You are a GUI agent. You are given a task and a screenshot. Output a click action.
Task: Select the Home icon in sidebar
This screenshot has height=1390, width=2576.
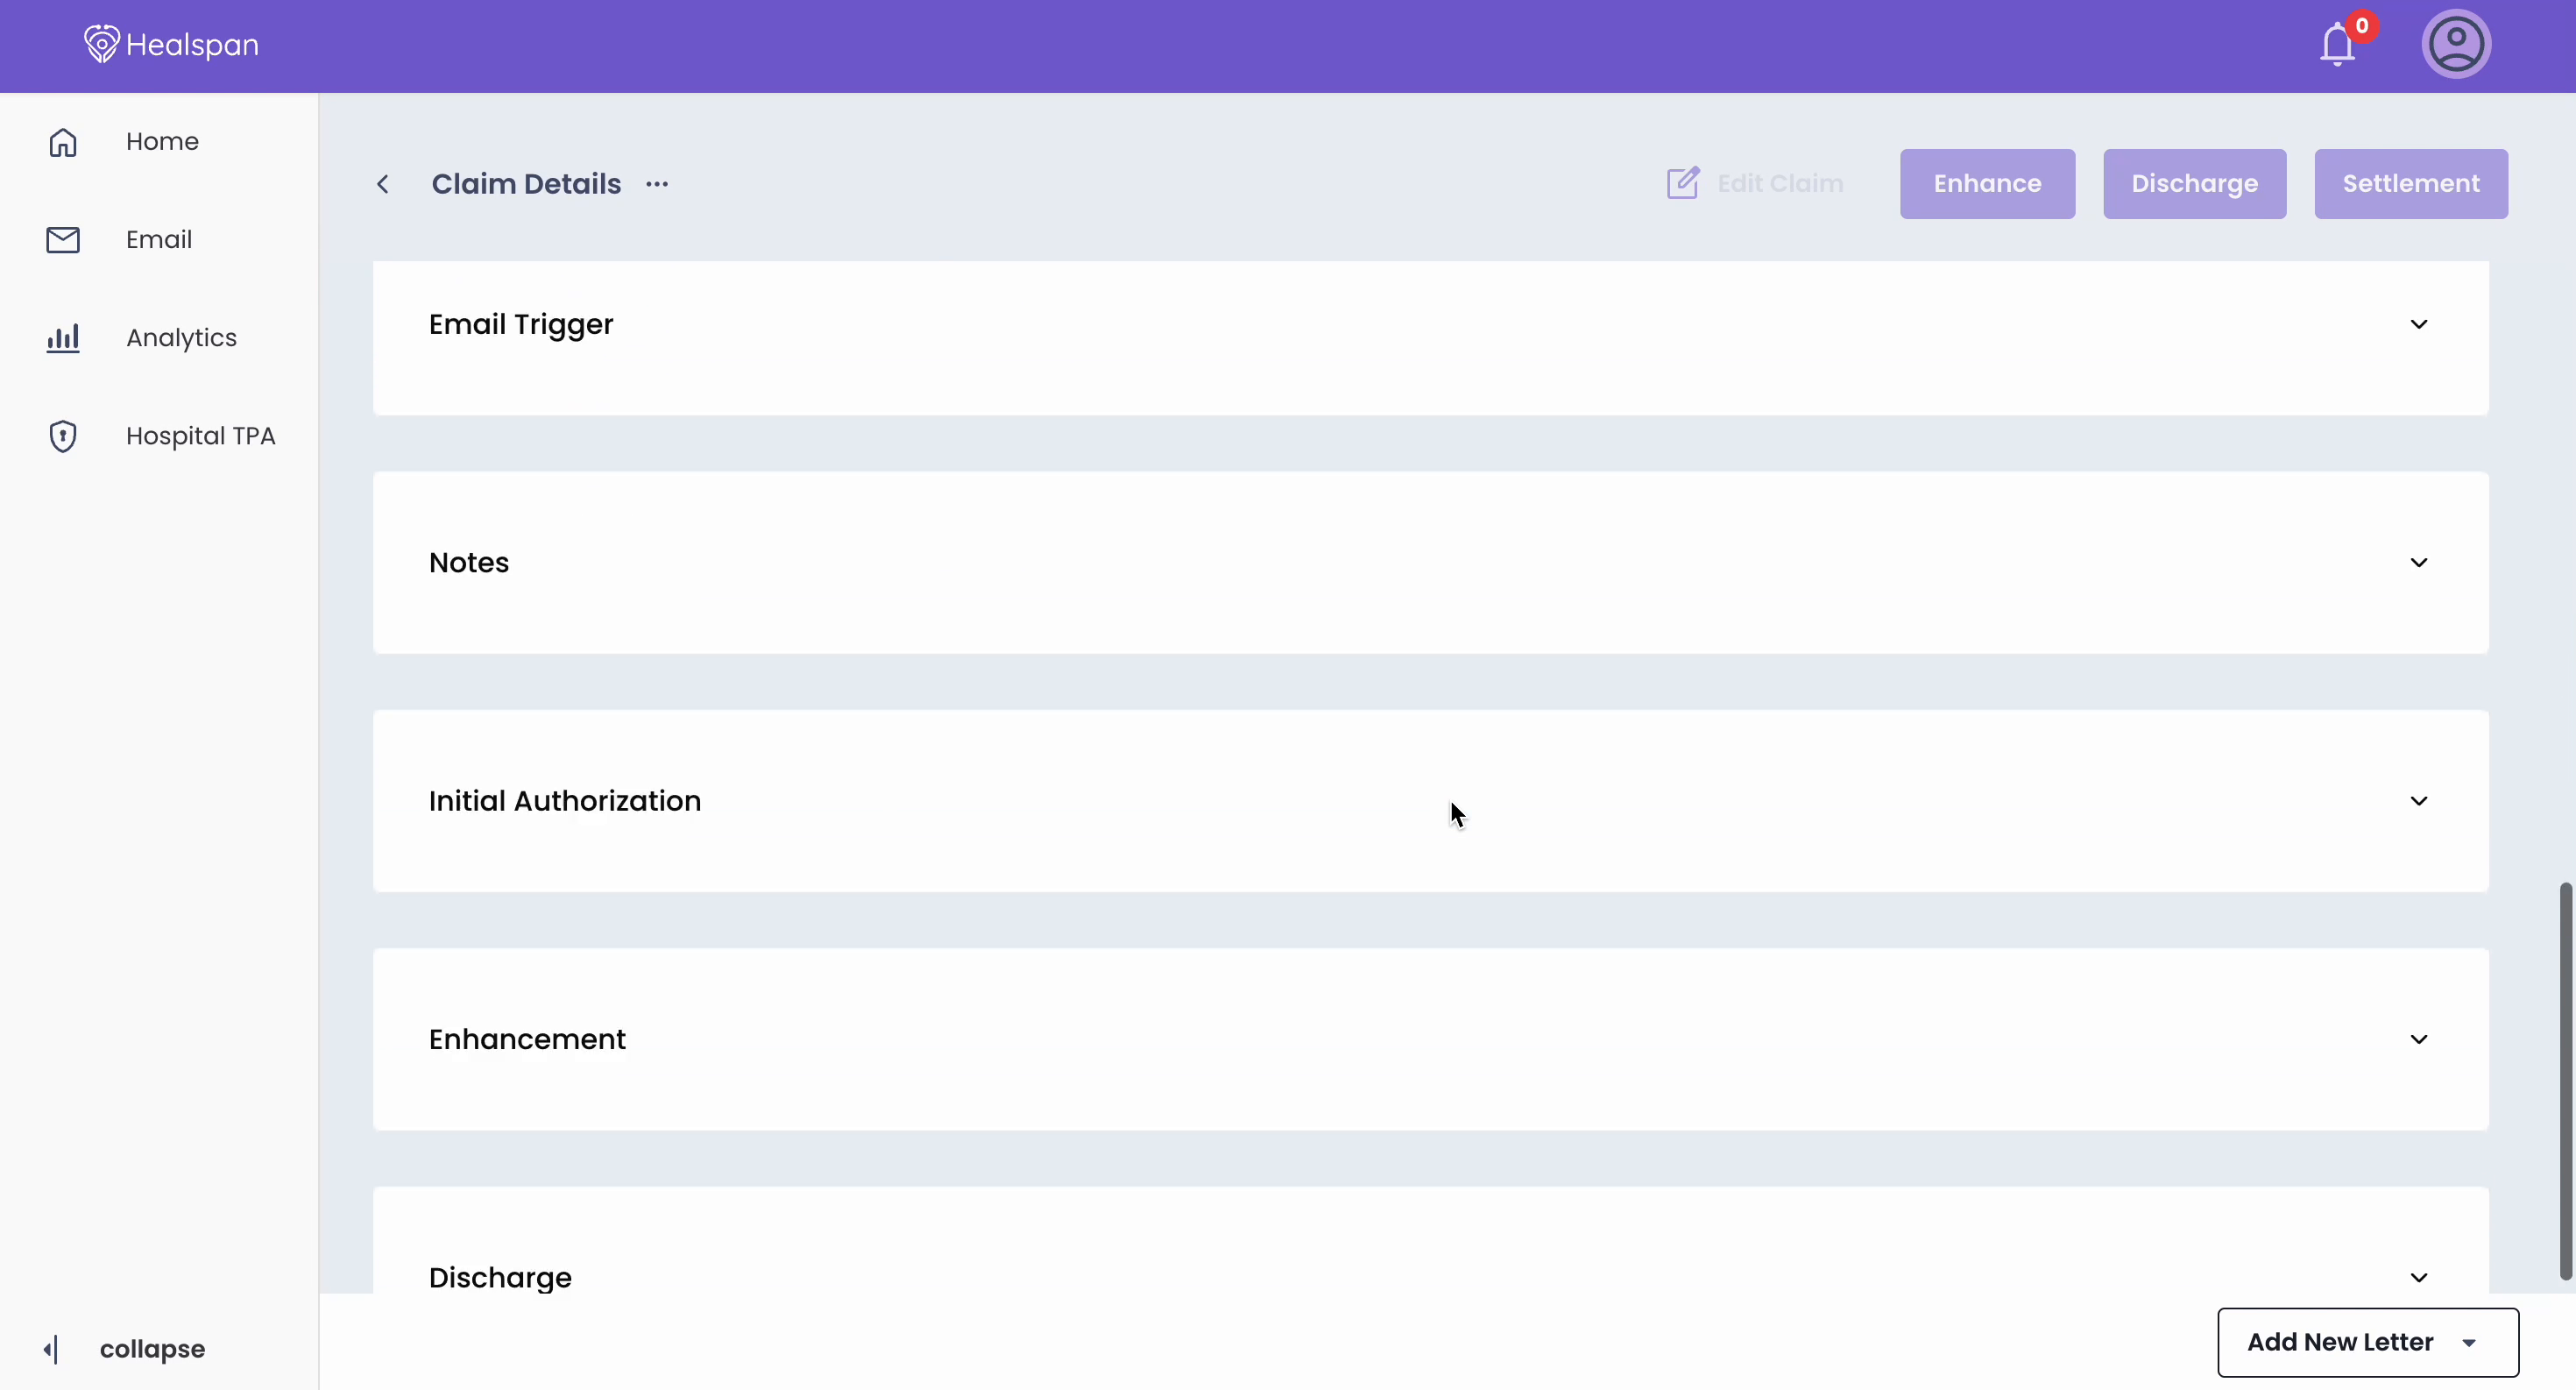(63, 141)
